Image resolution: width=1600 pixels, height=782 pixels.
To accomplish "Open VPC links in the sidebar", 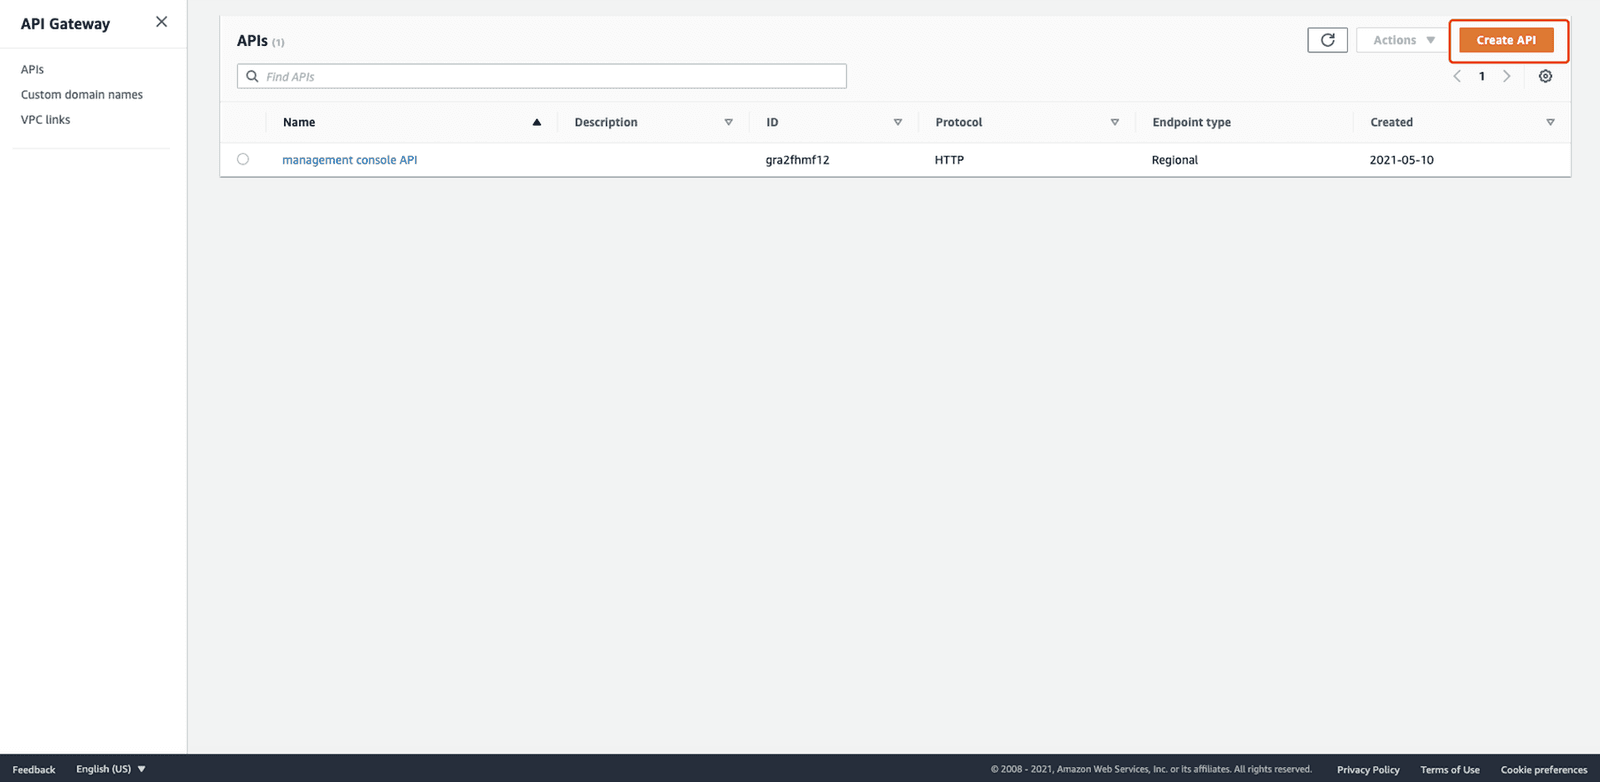I will [46, 119].
